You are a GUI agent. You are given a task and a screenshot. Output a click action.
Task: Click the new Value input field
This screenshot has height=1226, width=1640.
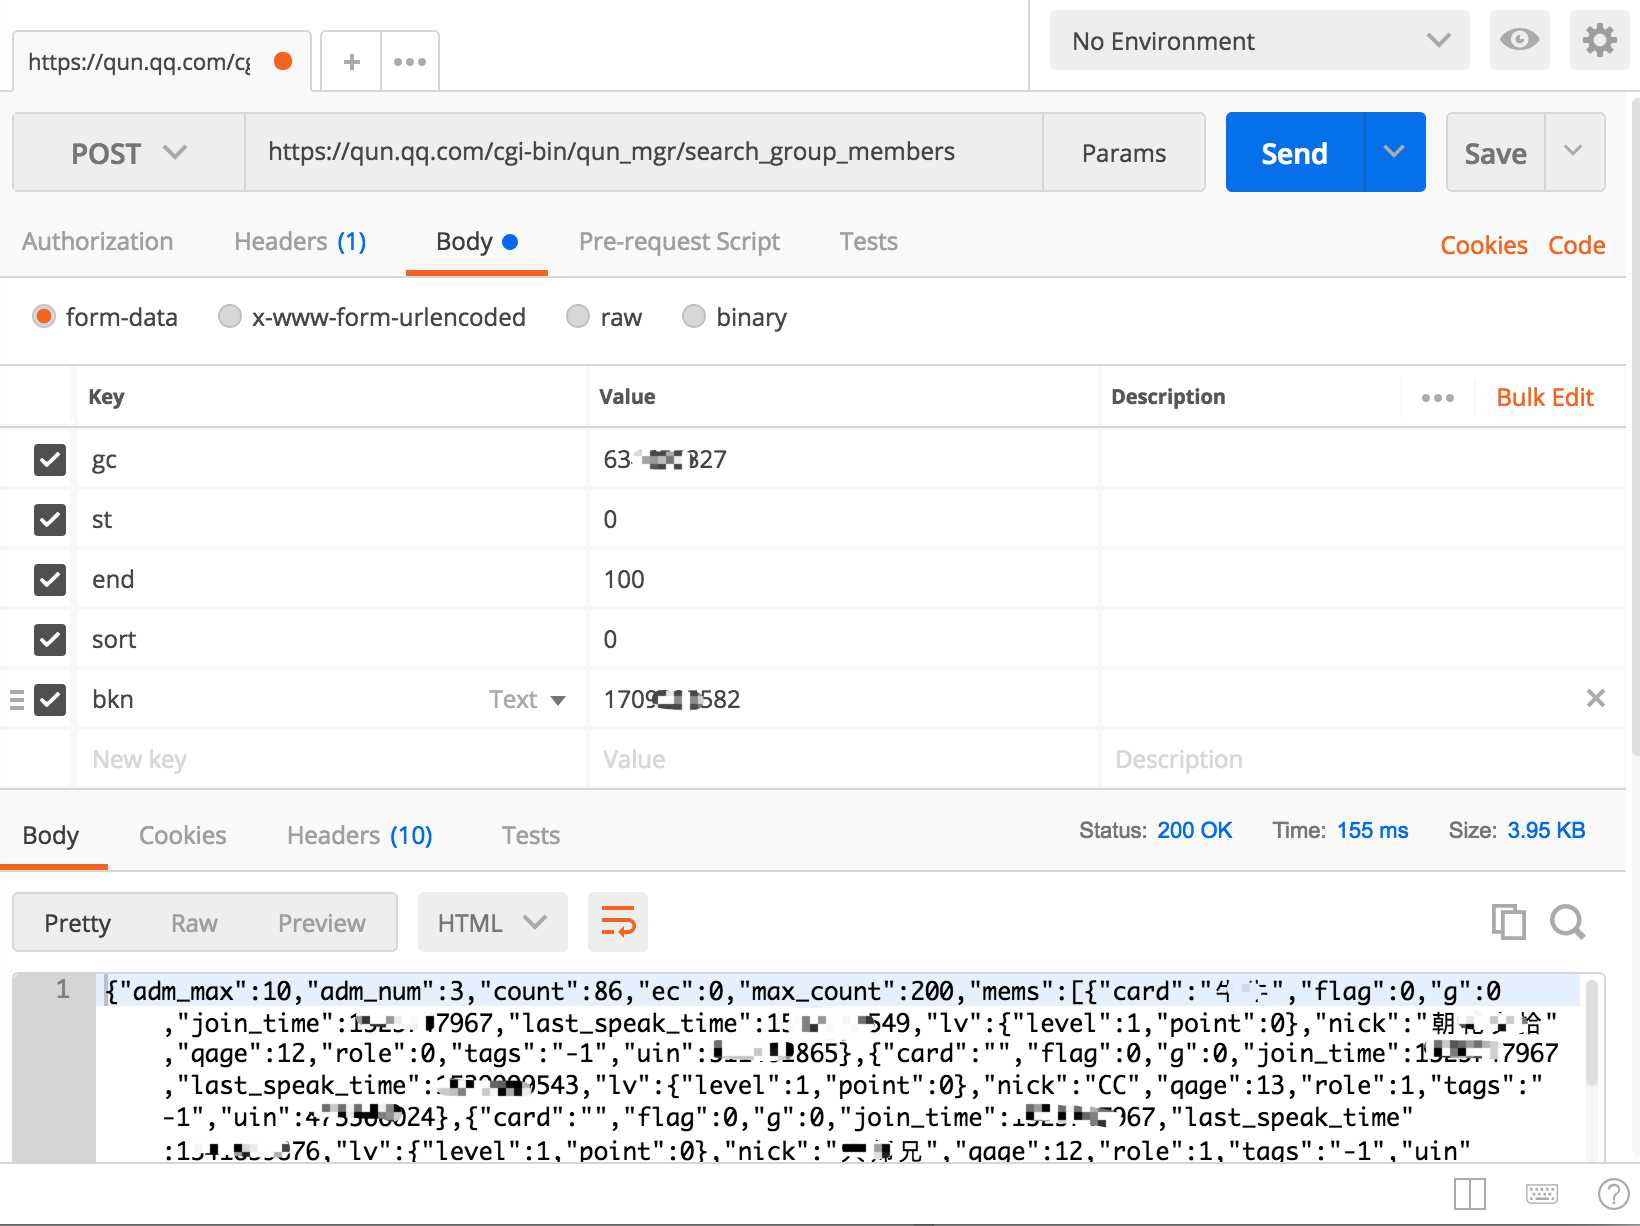844,759
